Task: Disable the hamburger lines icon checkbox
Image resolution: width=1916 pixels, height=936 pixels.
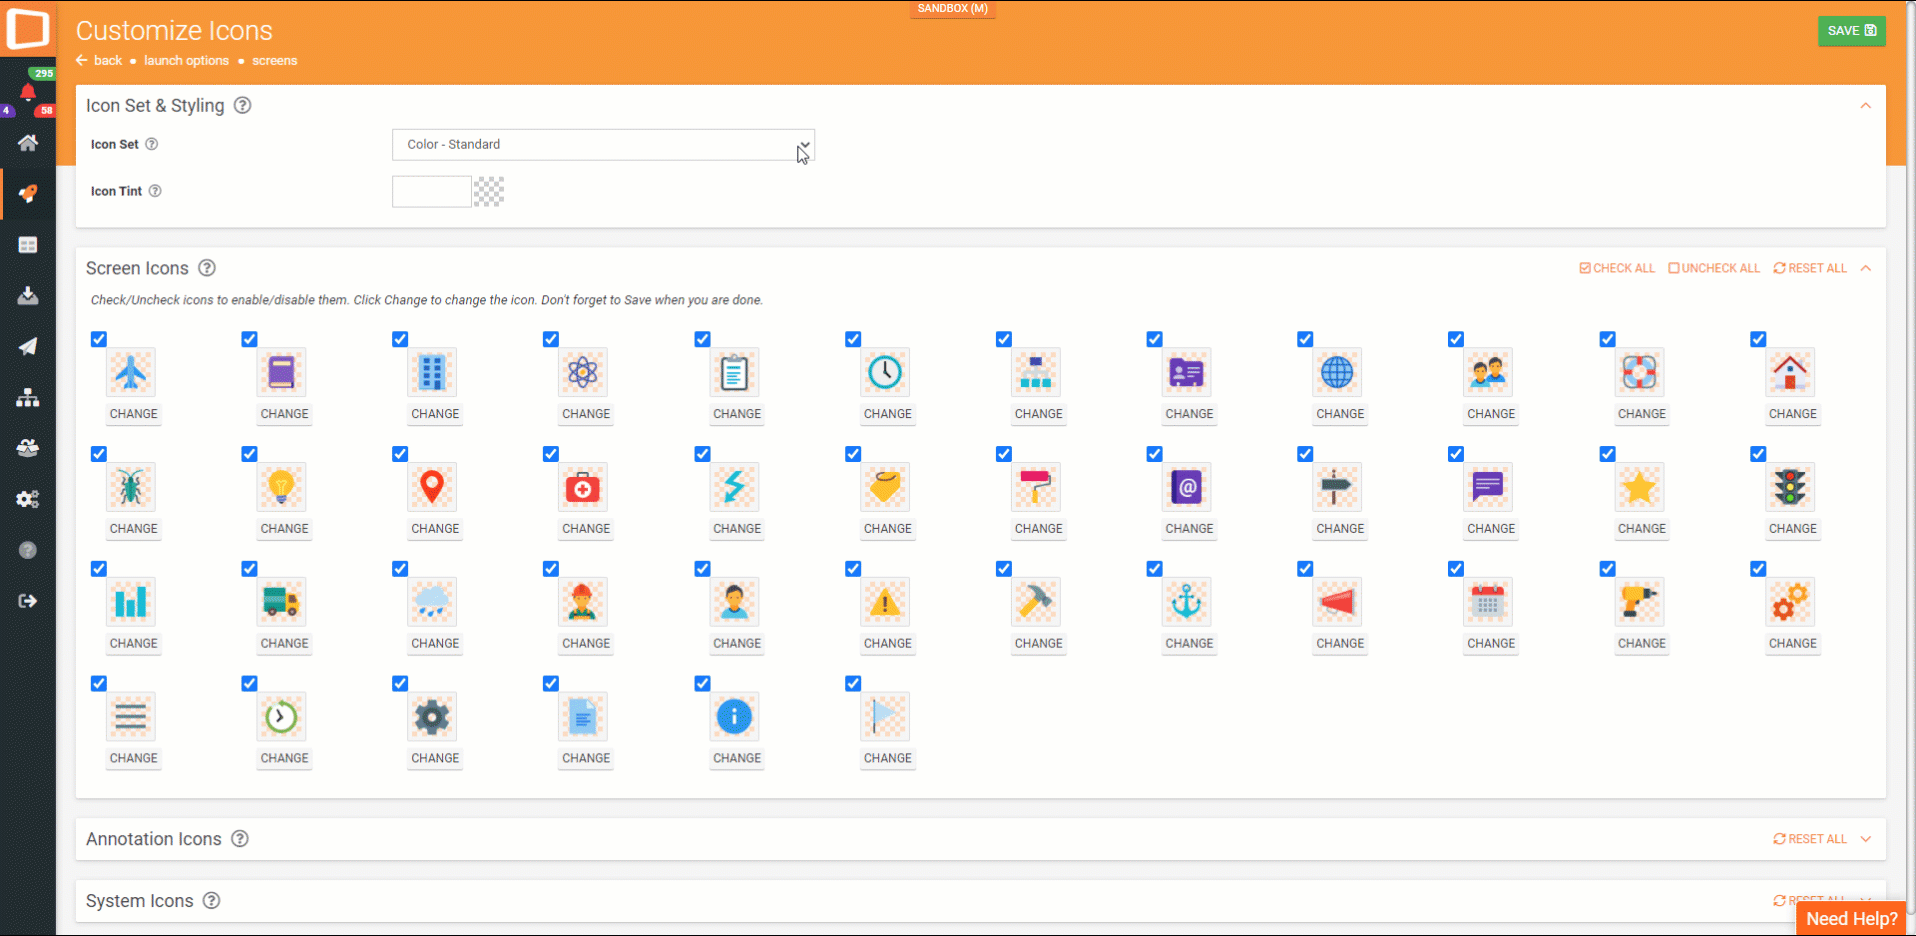Action: tap(98, 684)
